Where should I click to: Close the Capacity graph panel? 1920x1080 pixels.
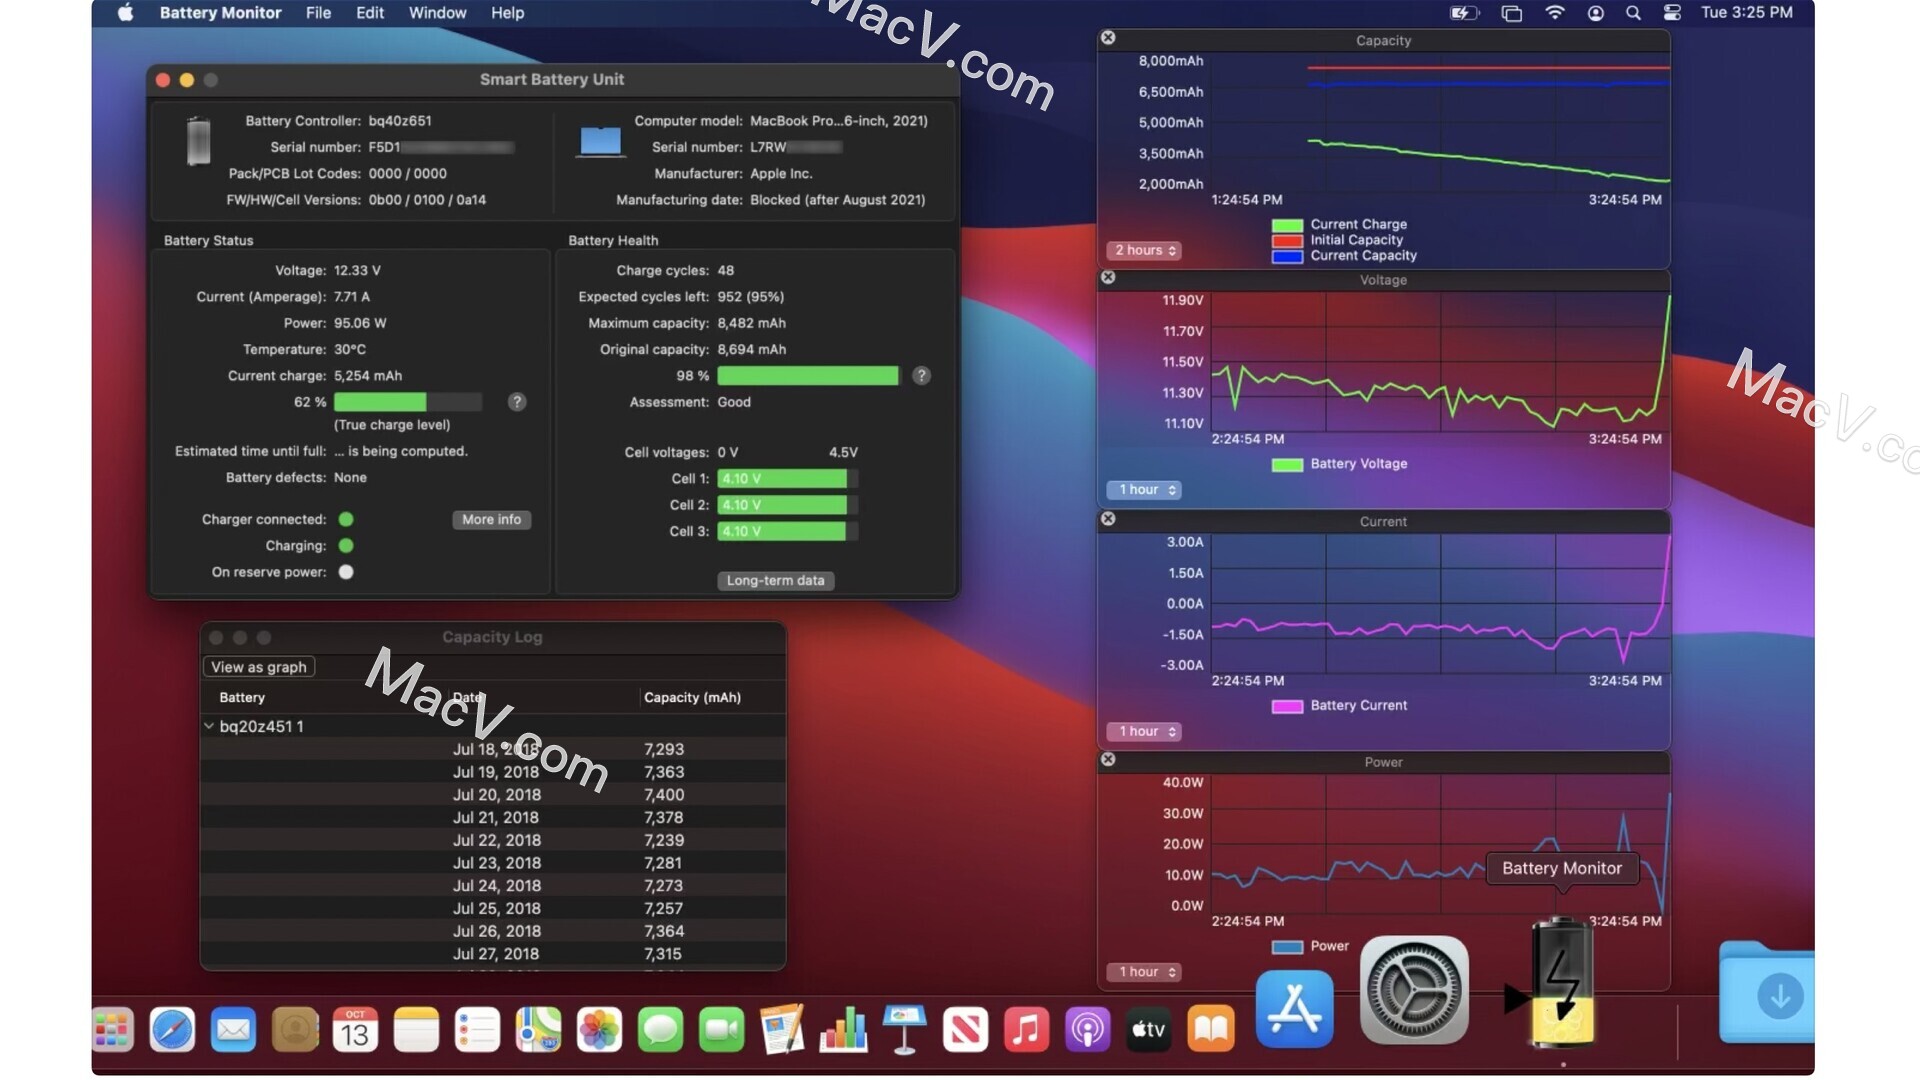tap(1108, 38)
